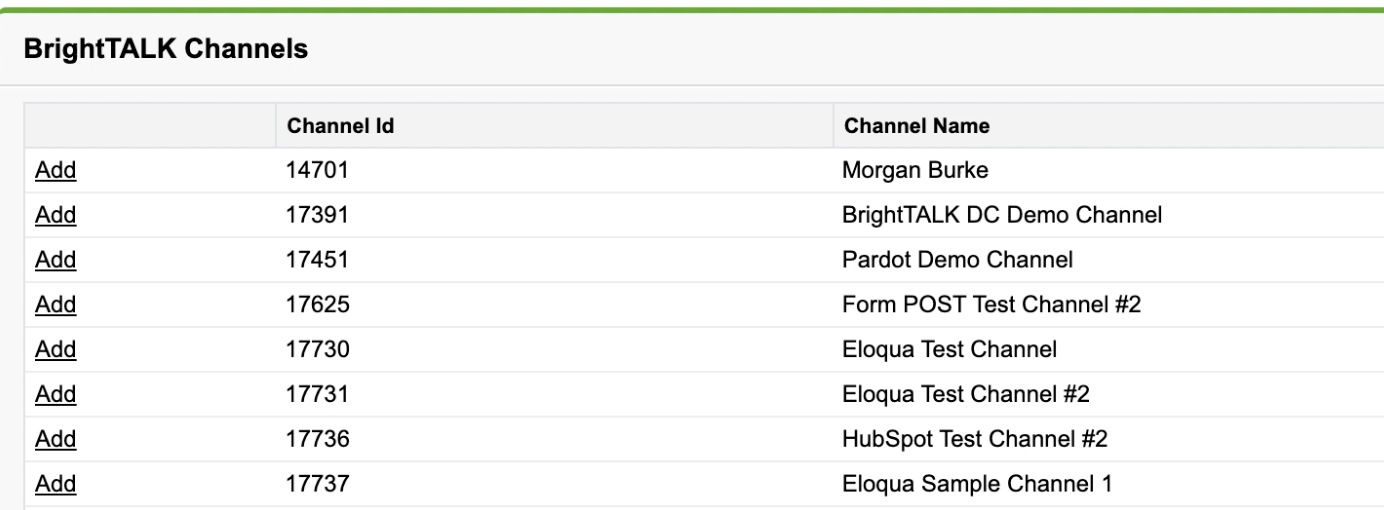The height and width of the screenshot is (510, 1384).
Task: Add the Pardot Demo Channel
Action: 56,260
